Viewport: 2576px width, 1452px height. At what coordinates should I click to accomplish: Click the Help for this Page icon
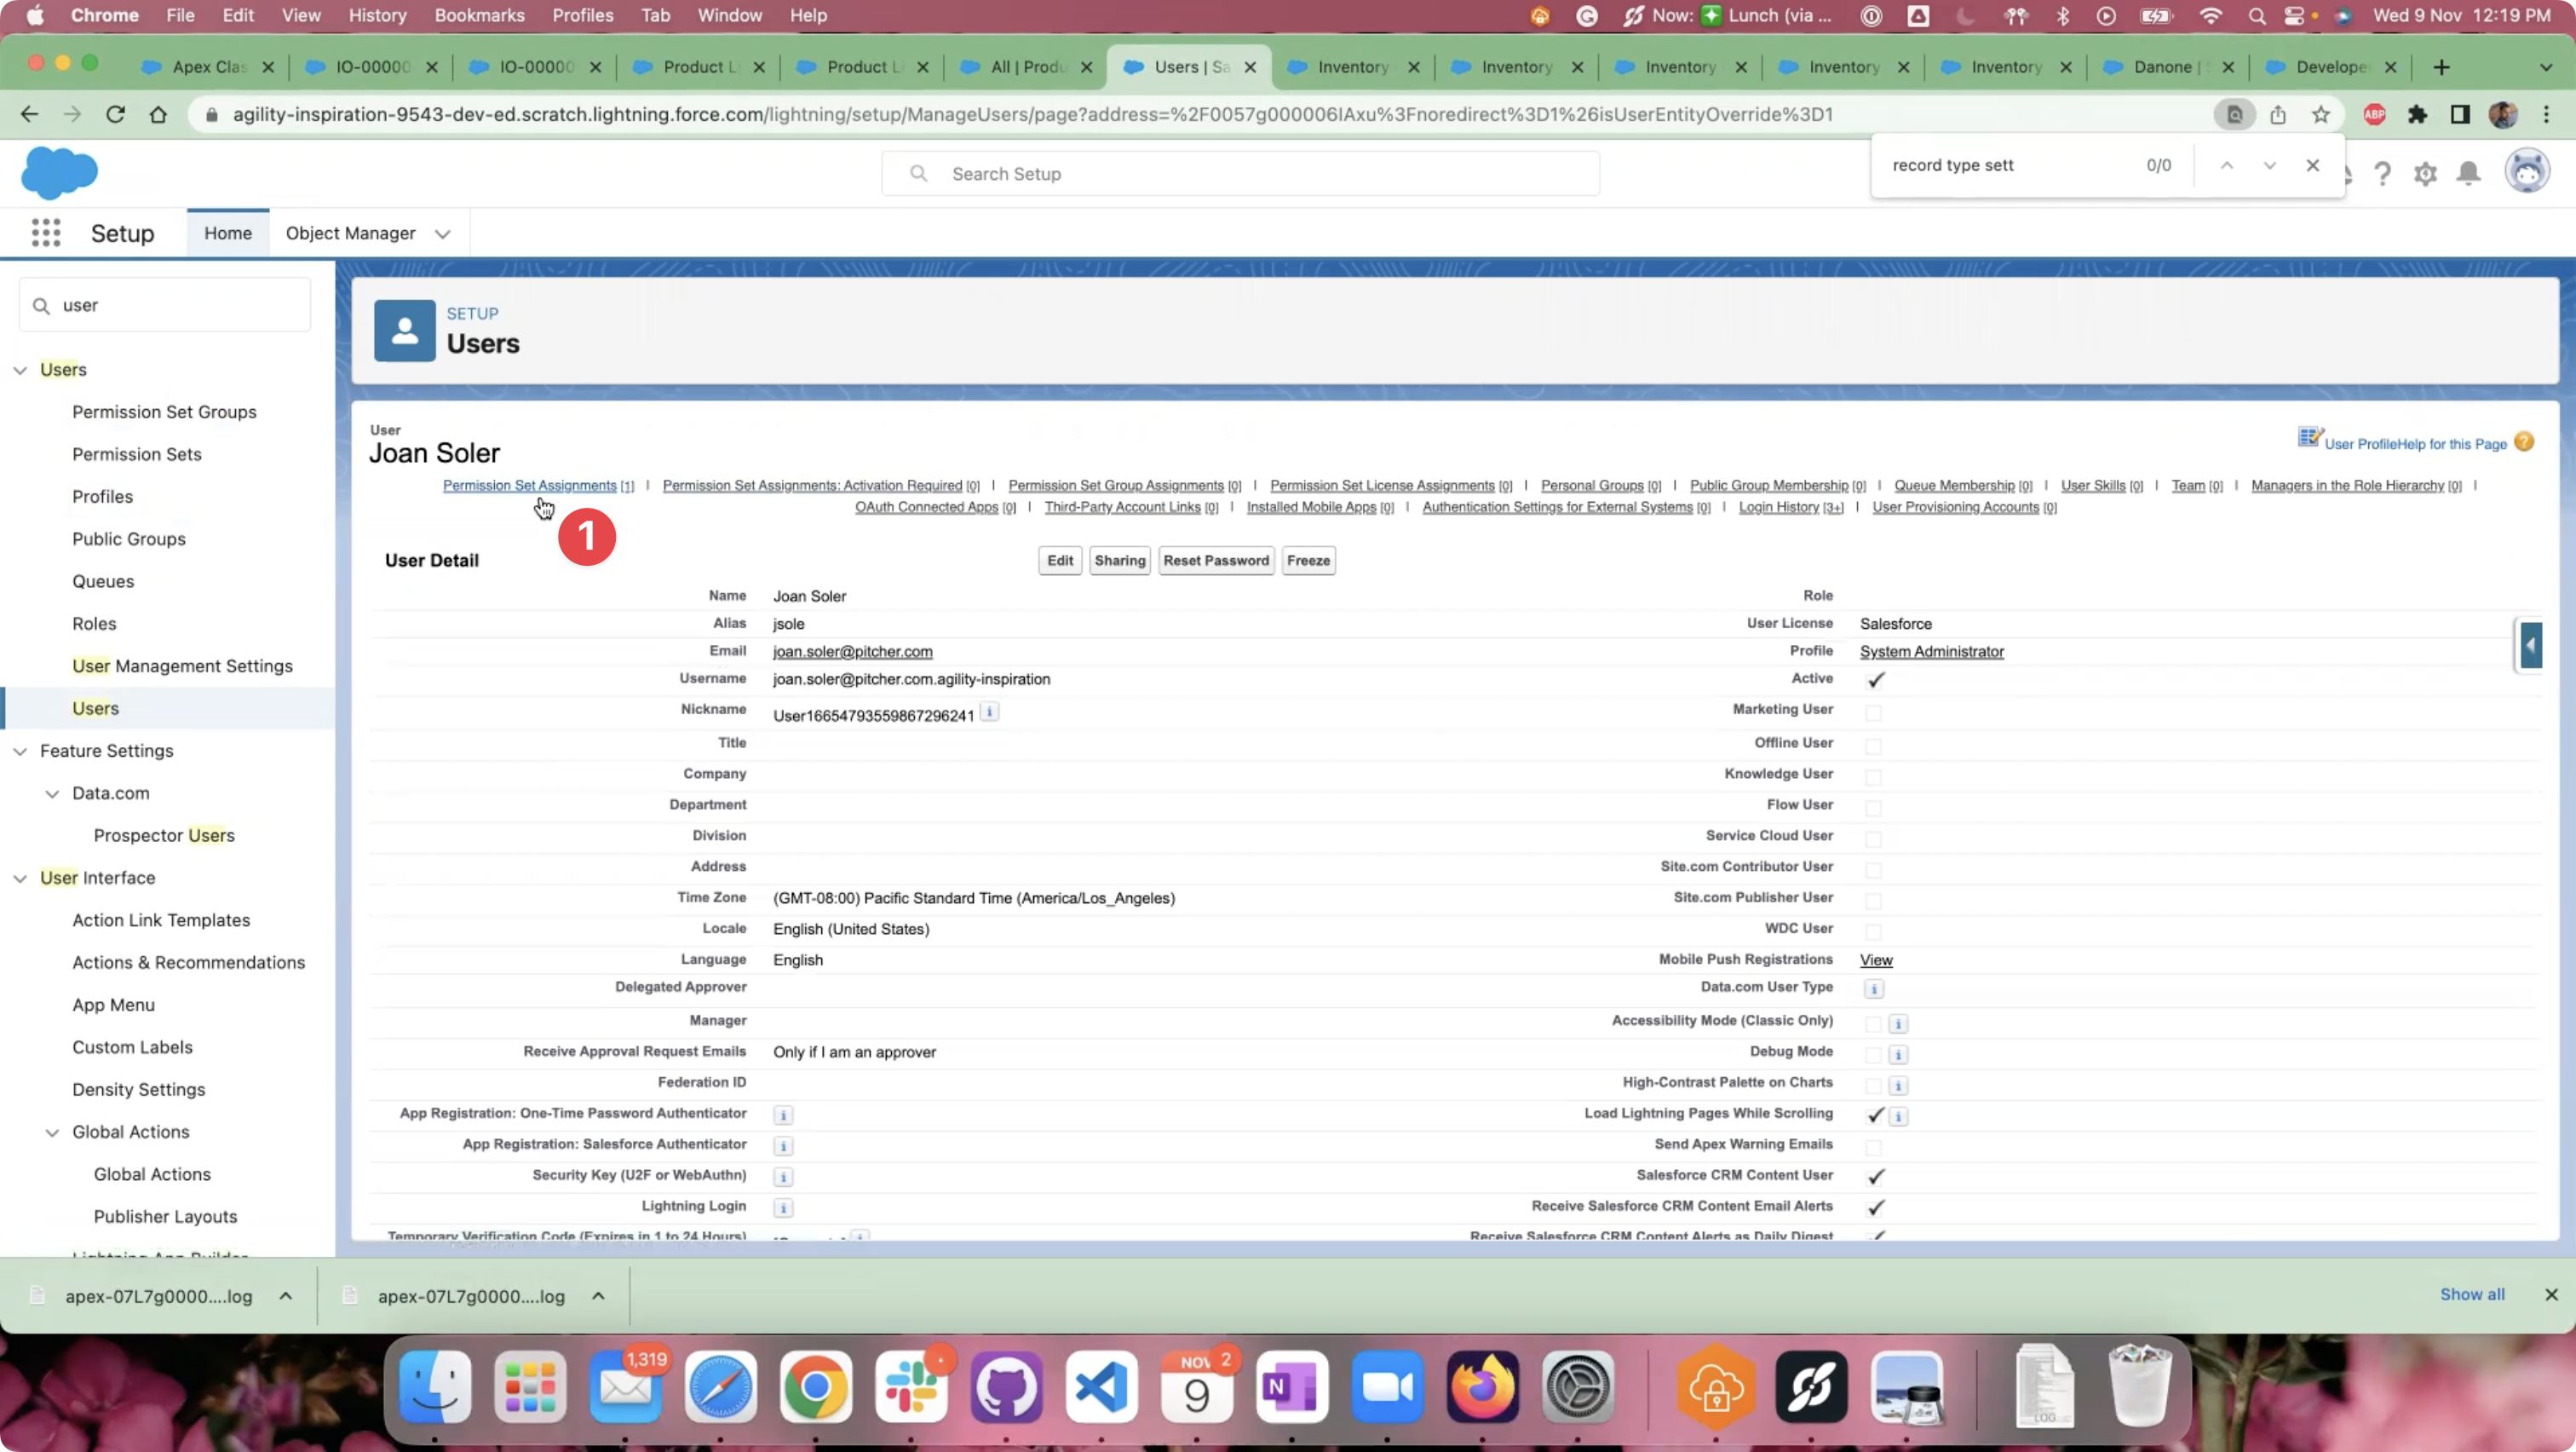click(2524, 443)
